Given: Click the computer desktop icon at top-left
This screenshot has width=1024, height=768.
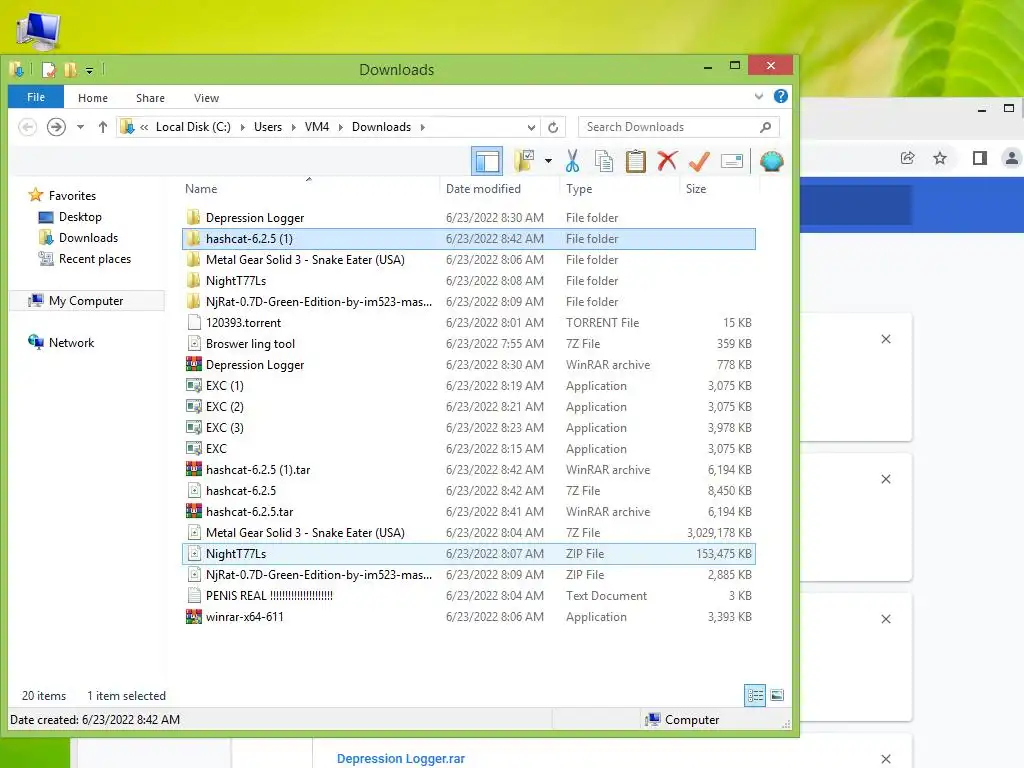Looking at the screenshot, I should (39, 30).
